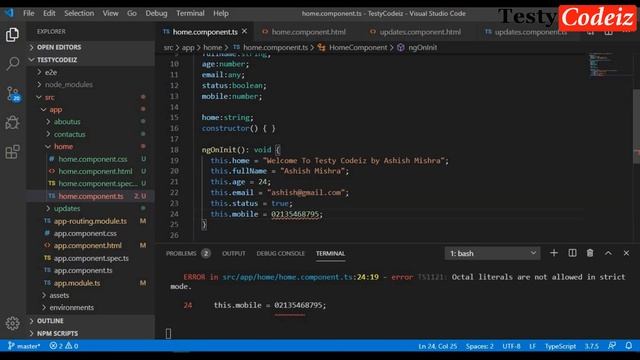Change indentation via Spaces: 2
The image size is (640, 360).
pyautogui.click(x=480, y=346)
